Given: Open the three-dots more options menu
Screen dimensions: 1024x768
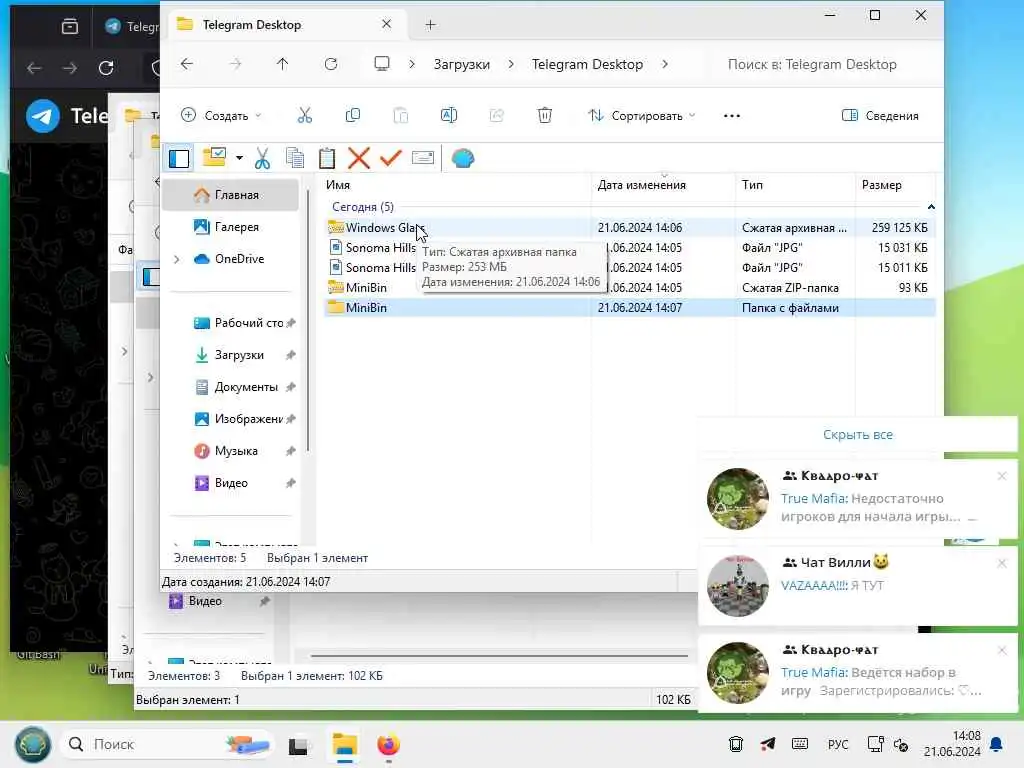Looking at the screenshot, I should 732,116.
